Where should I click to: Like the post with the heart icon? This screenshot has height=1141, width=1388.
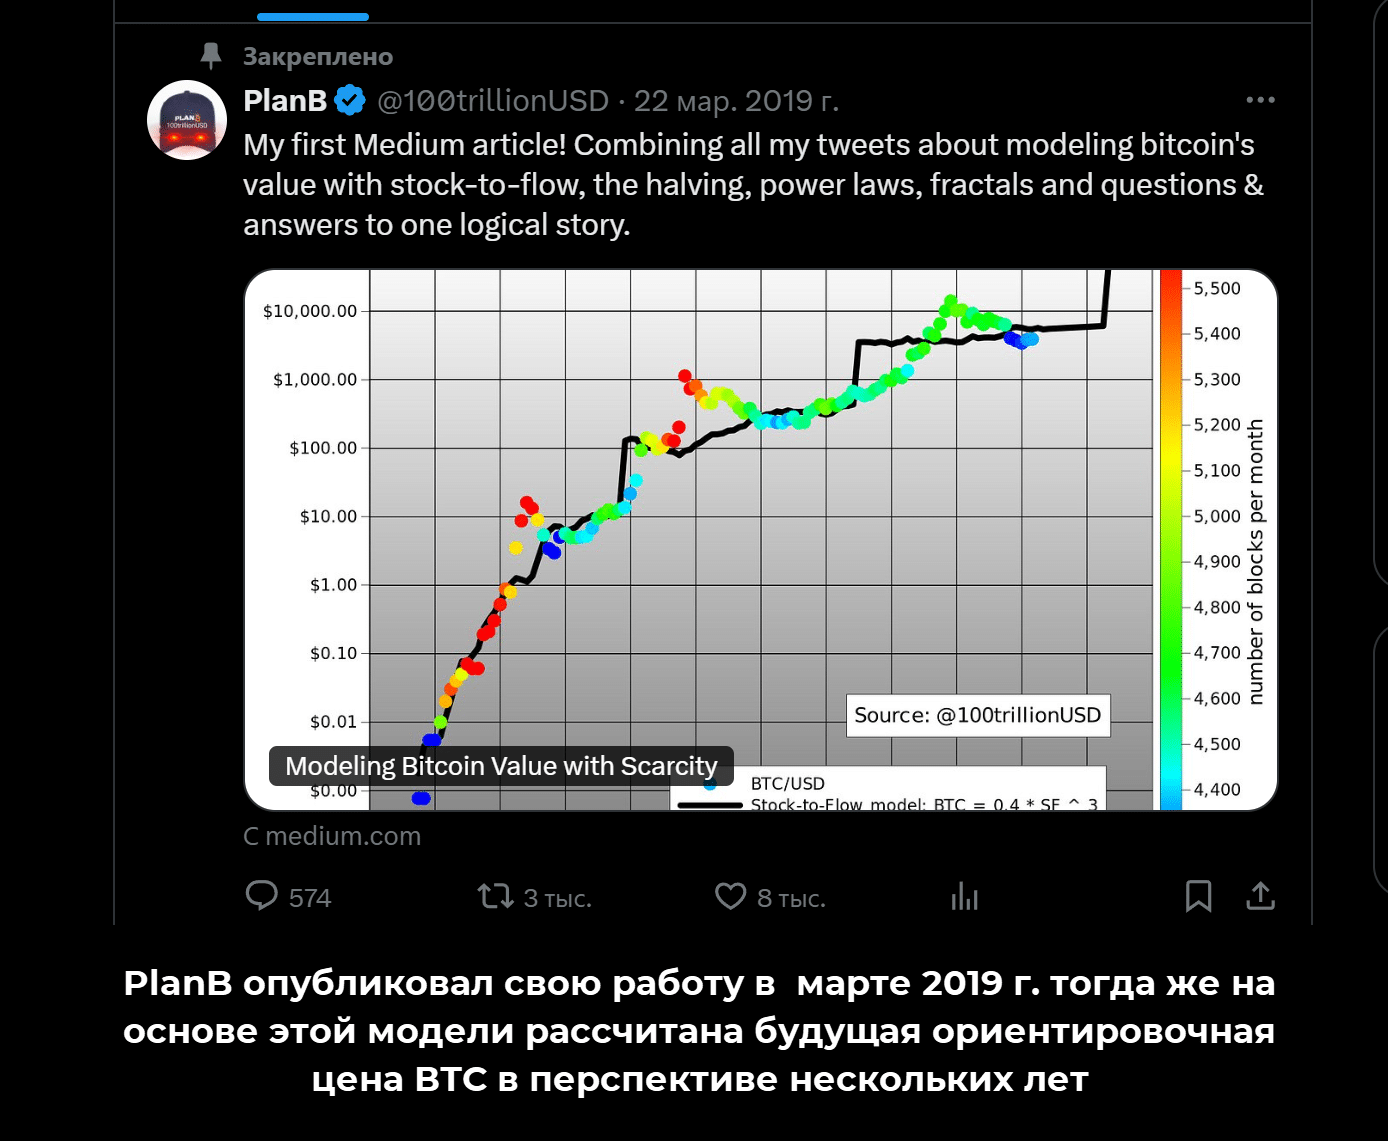tap(730, 896)
